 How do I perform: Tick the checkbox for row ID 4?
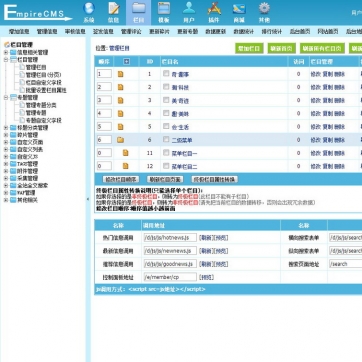click(166, 113)
